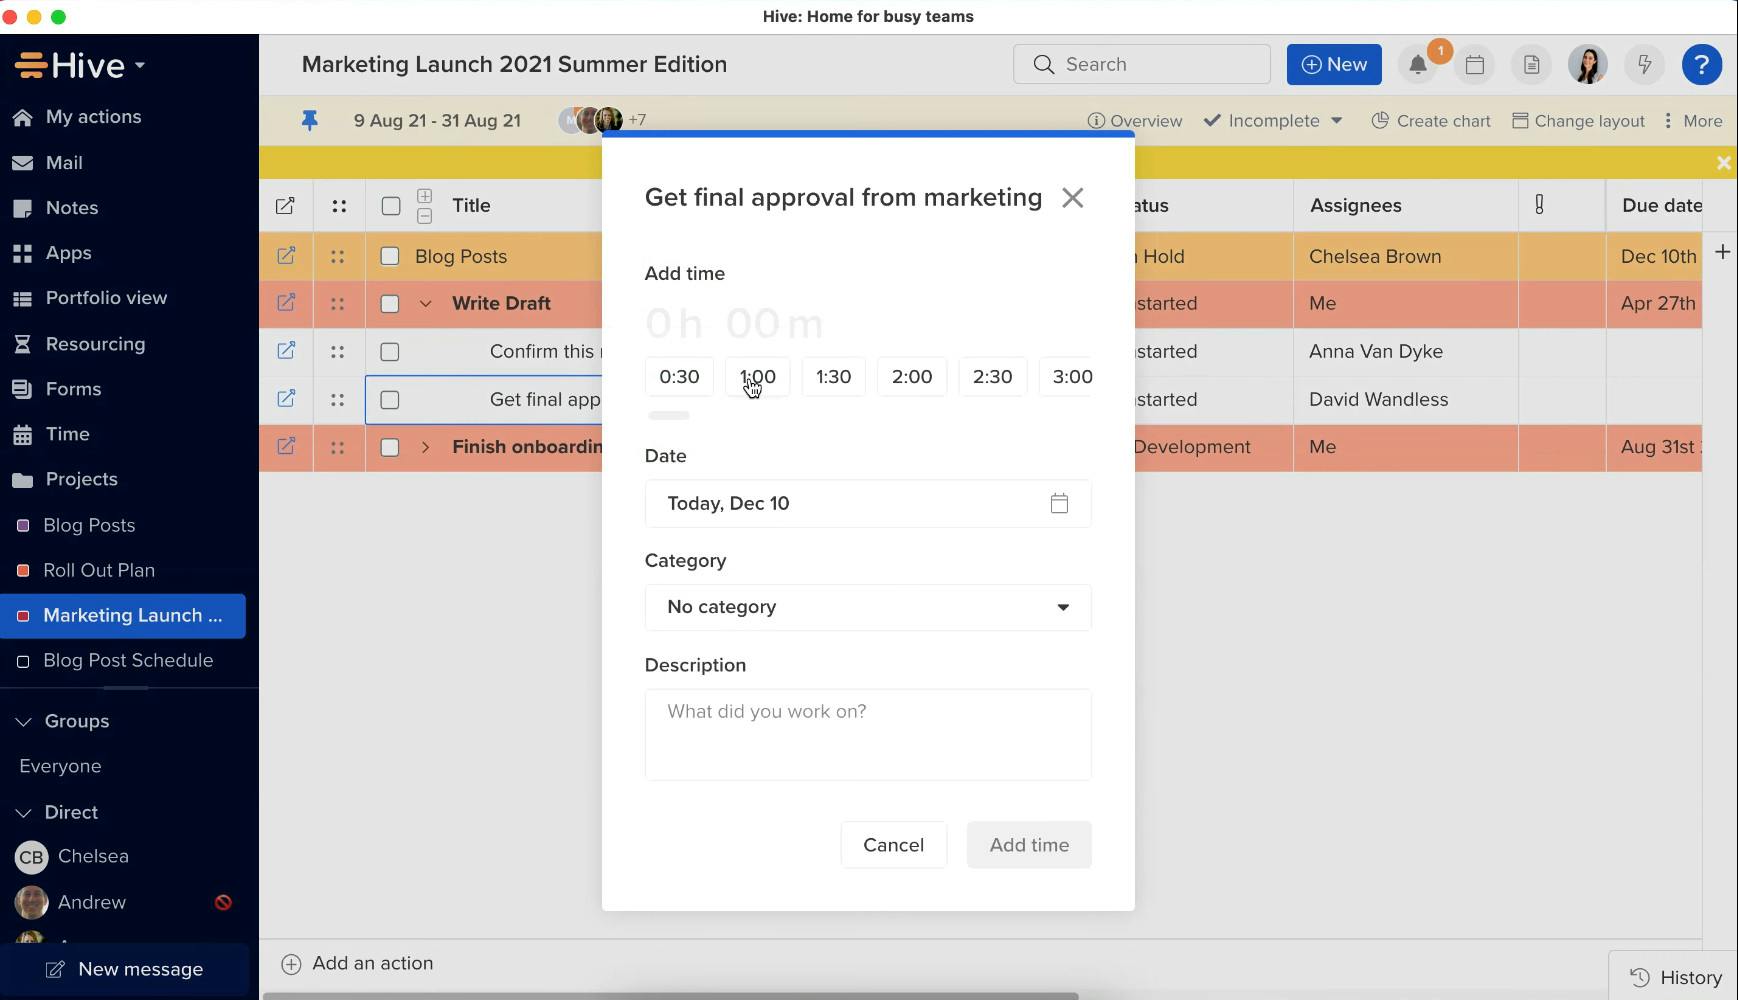Open Portfolio view from sidebar
The image size is (1738, 1000).
click(106, 298)
